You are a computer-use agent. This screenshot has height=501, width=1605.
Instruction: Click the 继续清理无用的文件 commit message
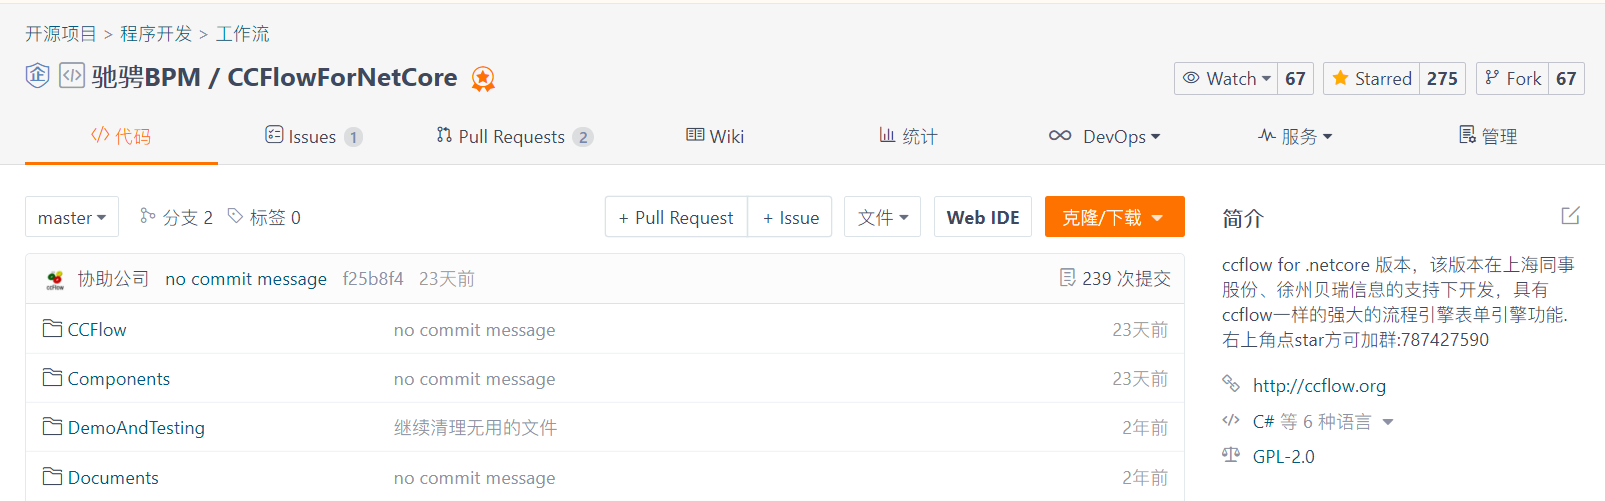click(475, 427)
